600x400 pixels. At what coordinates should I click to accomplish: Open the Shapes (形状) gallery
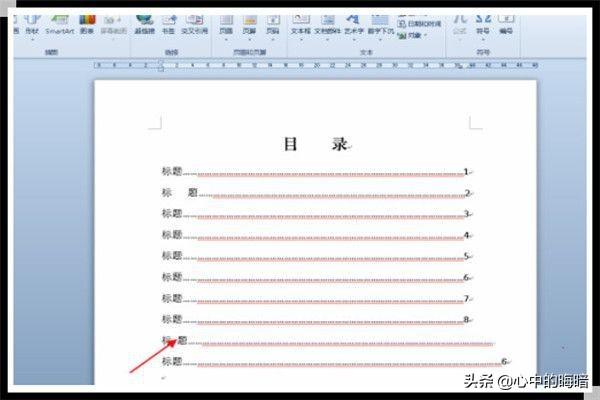click(x=32, y=26)
